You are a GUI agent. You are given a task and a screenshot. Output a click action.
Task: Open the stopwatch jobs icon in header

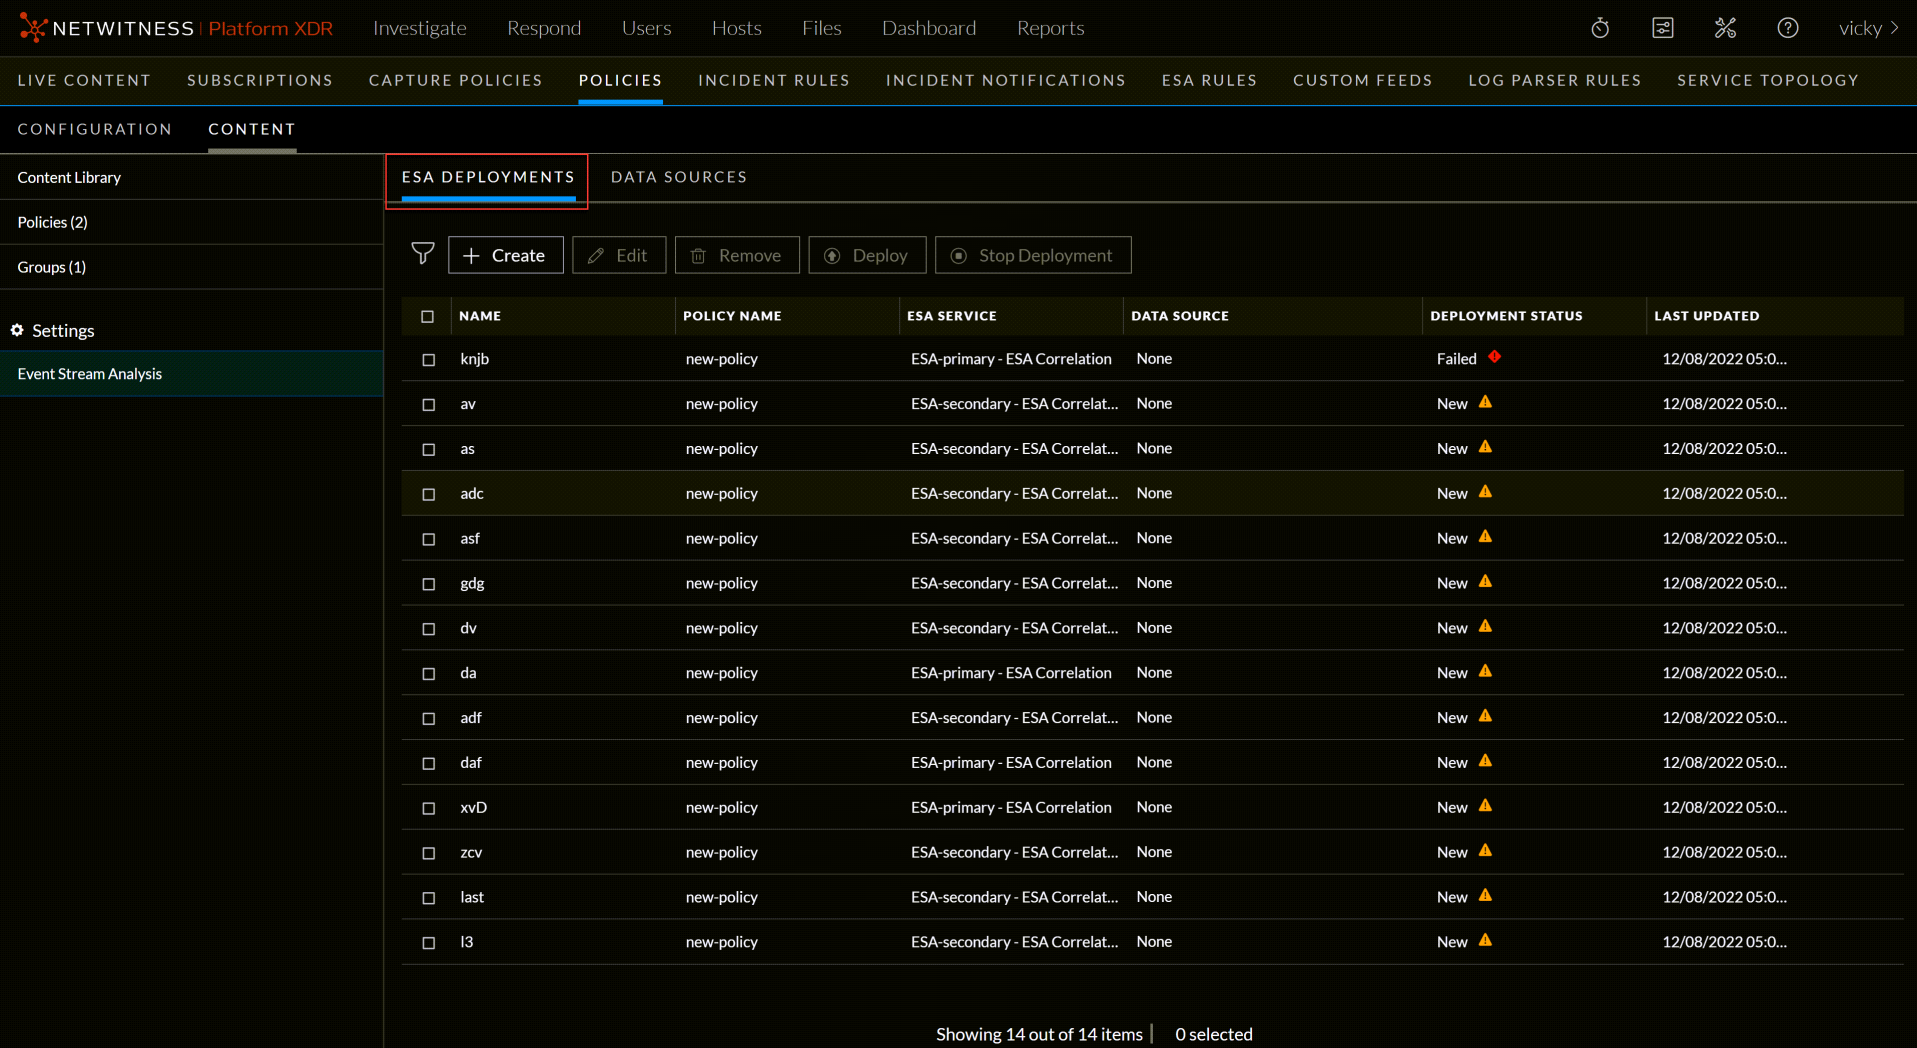tap(1600, 28)
